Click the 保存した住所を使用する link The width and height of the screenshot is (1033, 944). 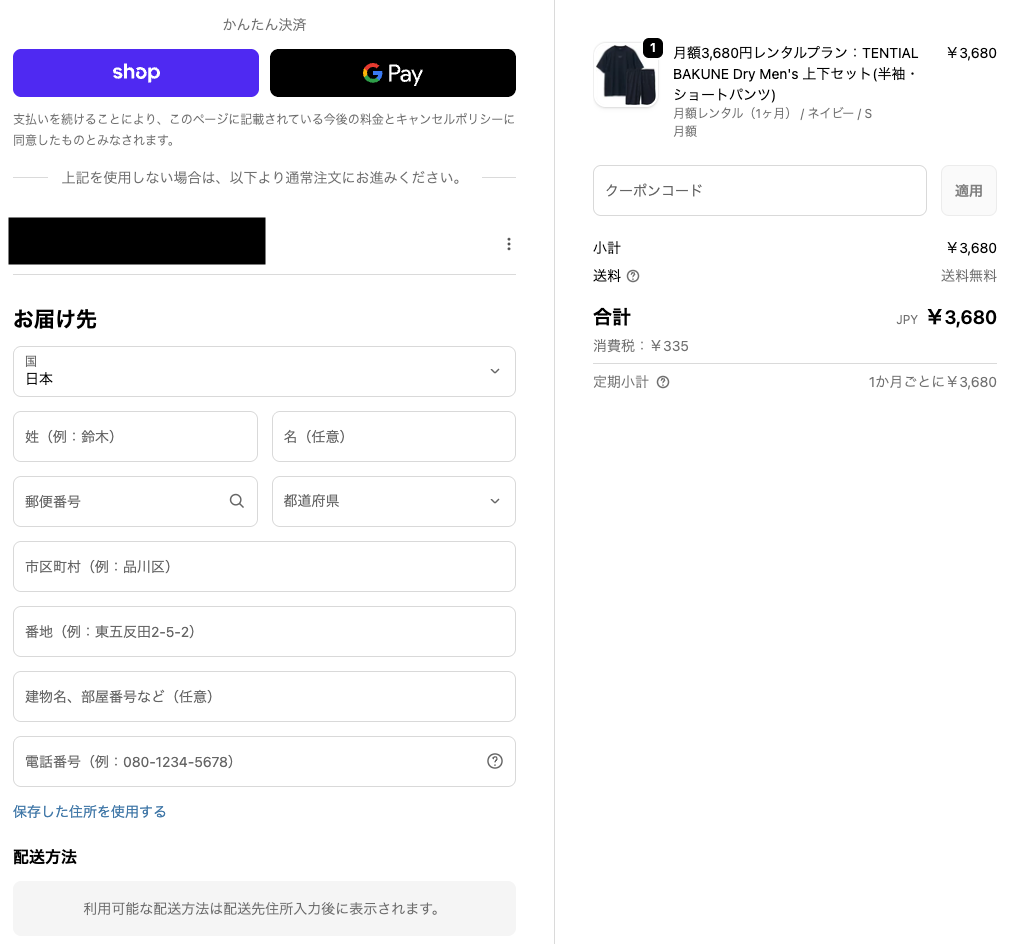pyautogui.click(x=90, y=811)
